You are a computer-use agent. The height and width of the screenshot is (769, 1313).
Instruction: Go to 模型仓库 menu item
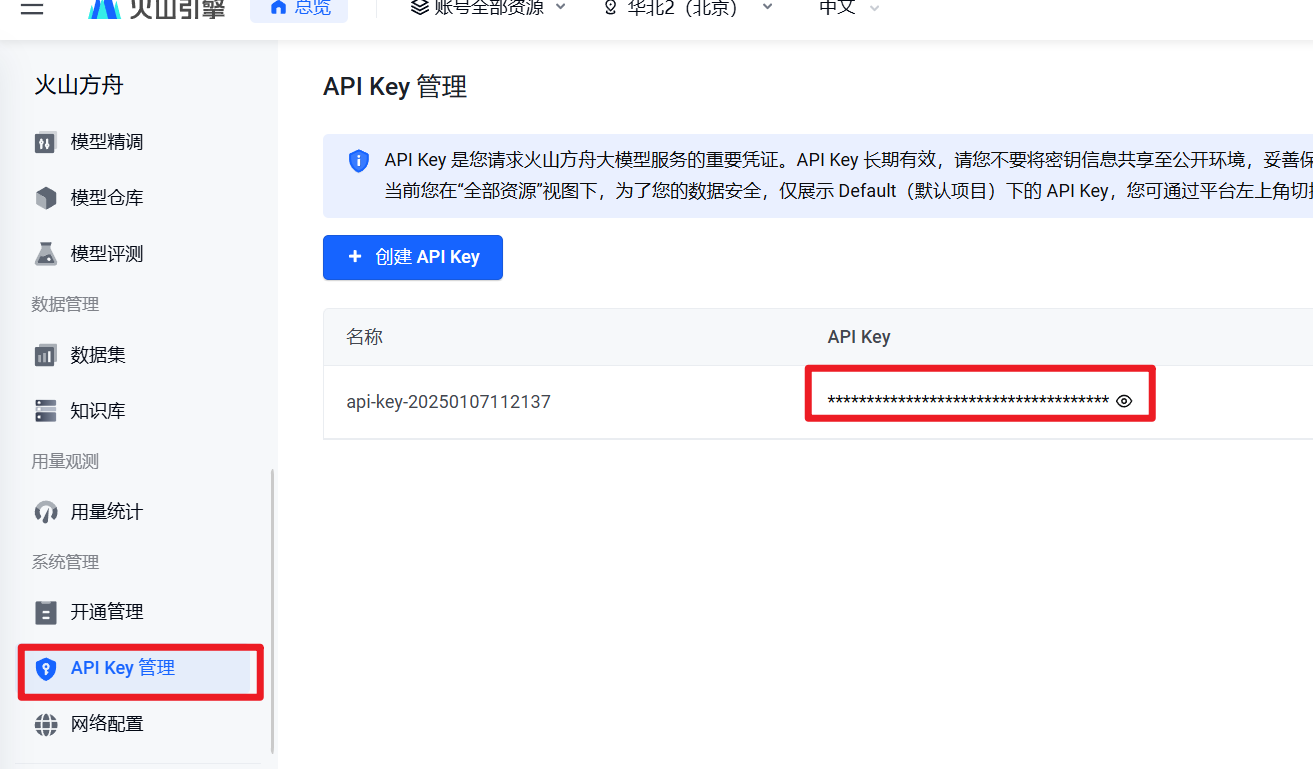click(x=107, y=198)
